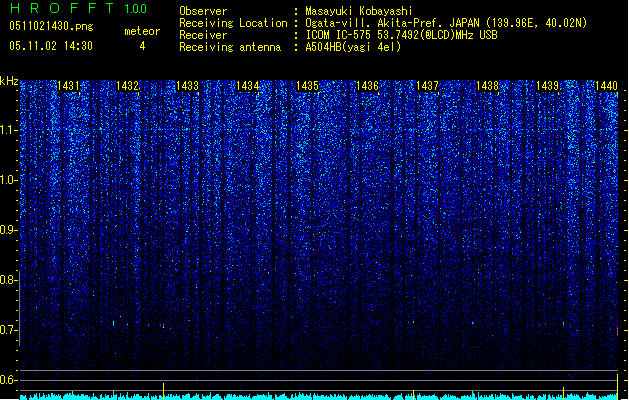Click the 1432 time marker
This screenshot has height=400, width=629.
(x=127, y=86)
